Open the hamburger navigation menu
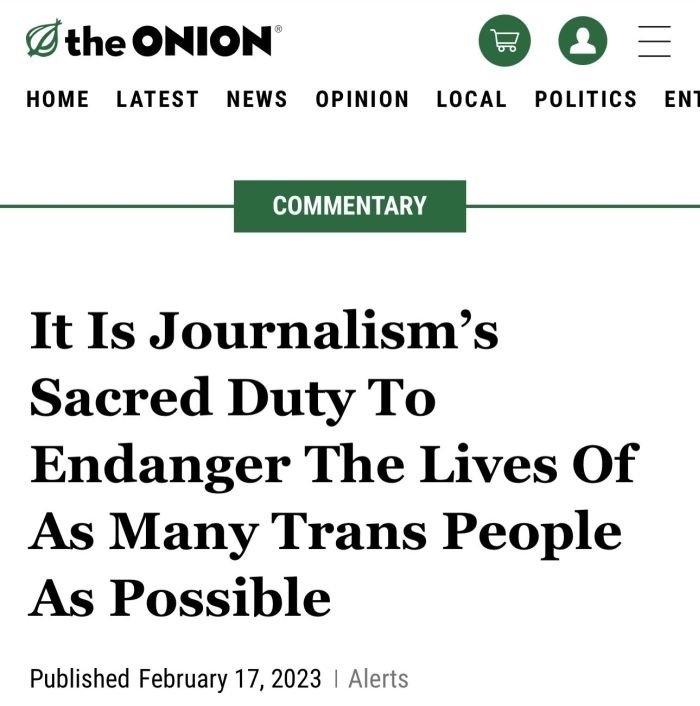This screenshot has height=706, width=700. tap(655, 41)
